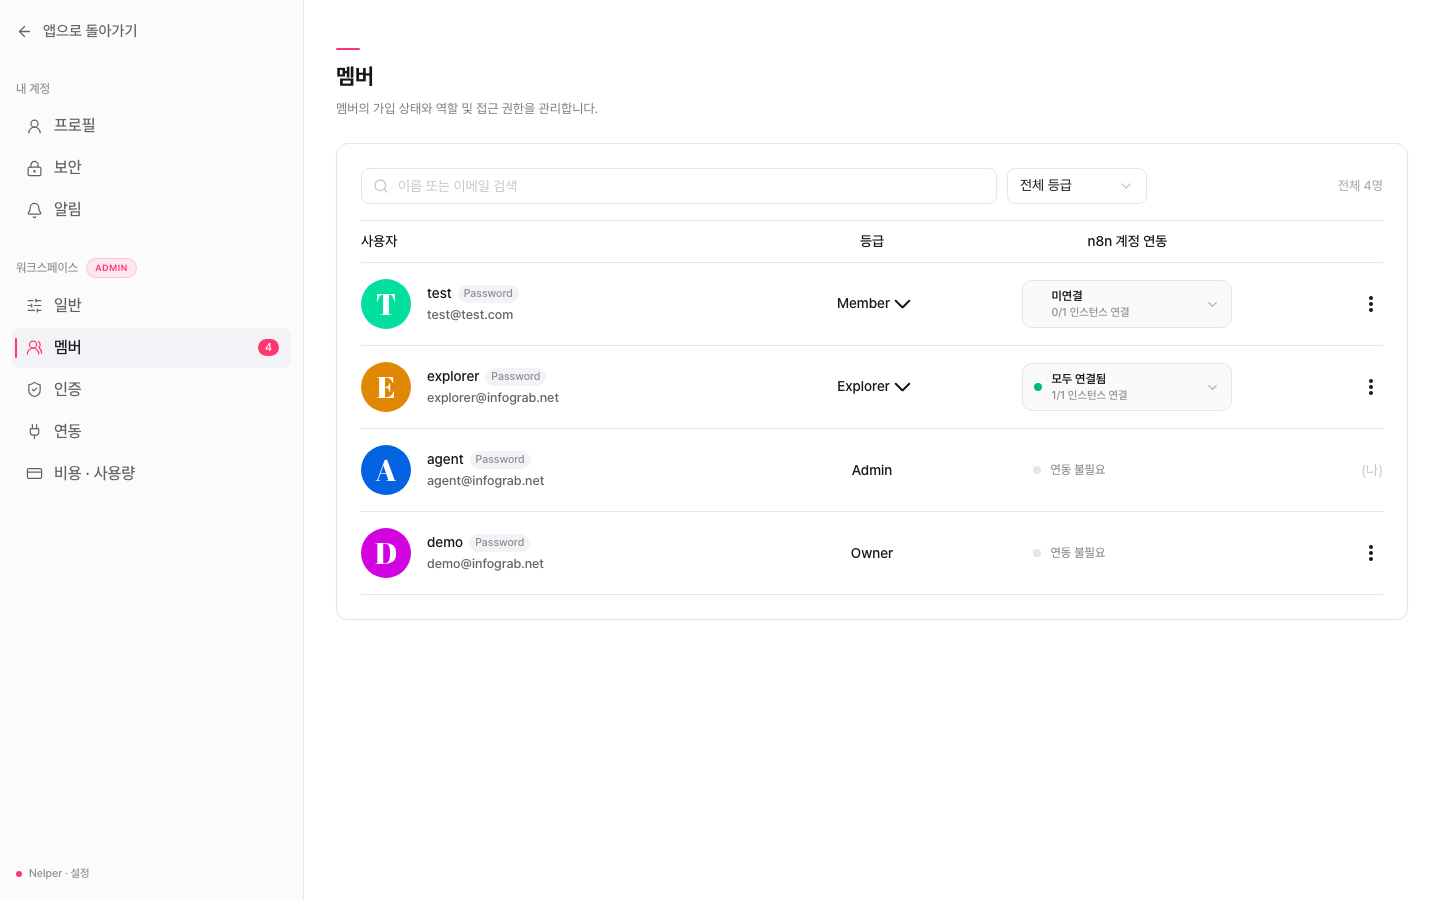Click the magenta D avatar for demo

(x=386, y=553)
